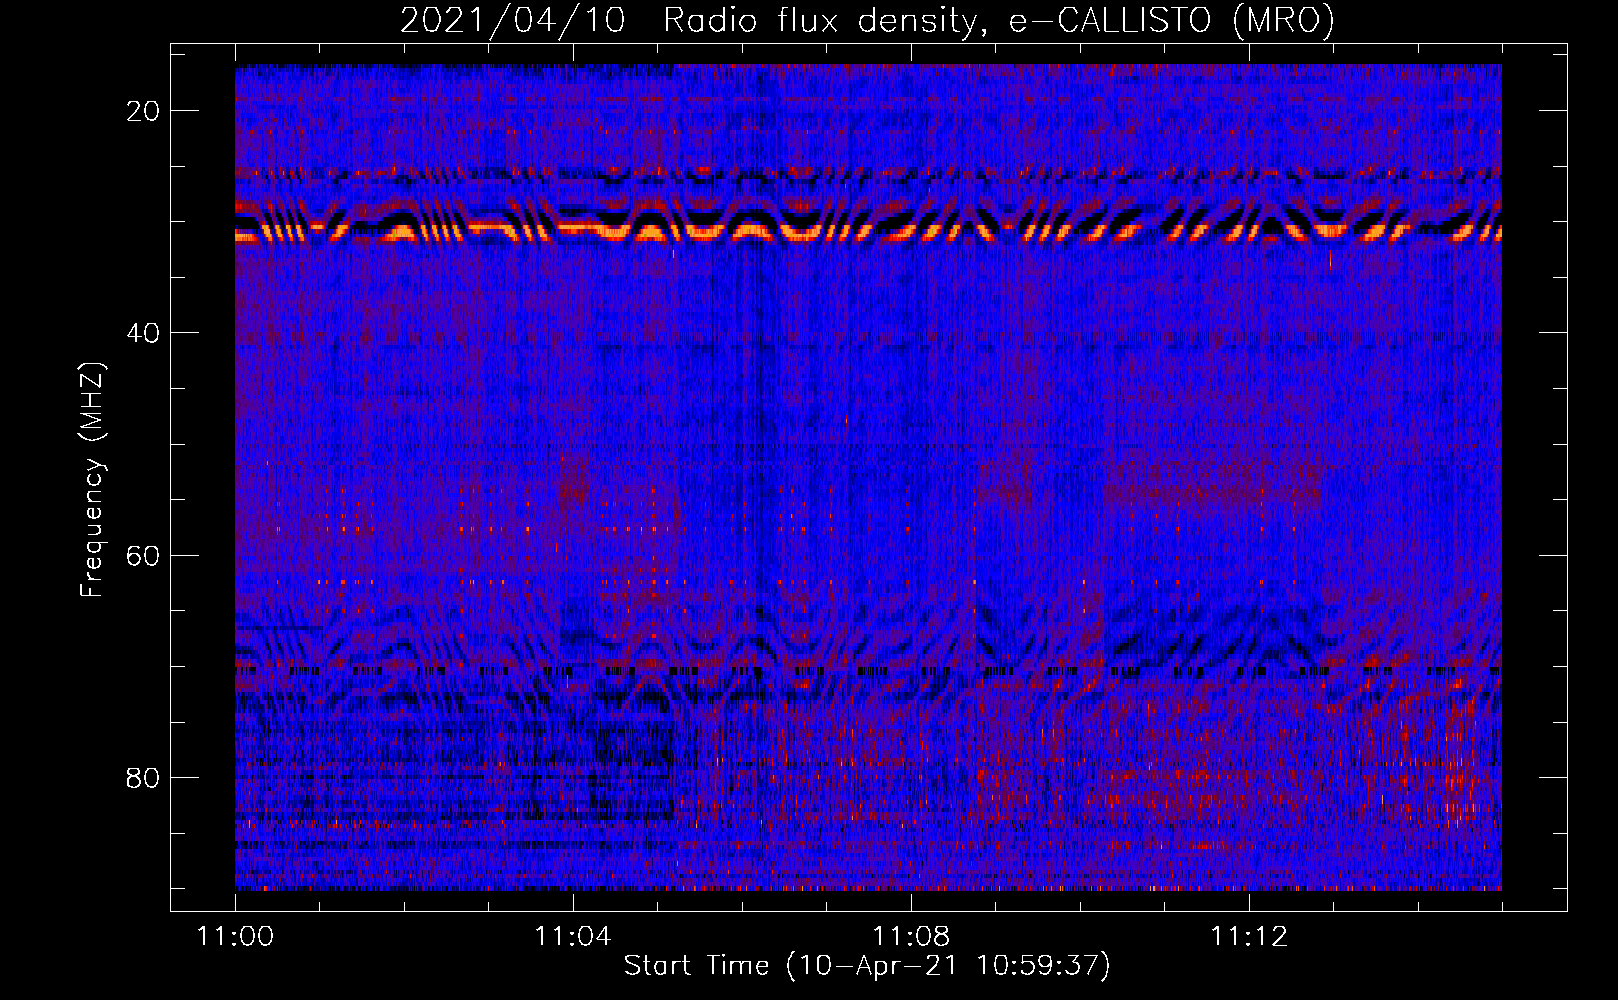This screenshot has width=1618, height=1000.
Task: Click the '11:08' time tick label
Action: pyautogui.click(x=910, y=936)
